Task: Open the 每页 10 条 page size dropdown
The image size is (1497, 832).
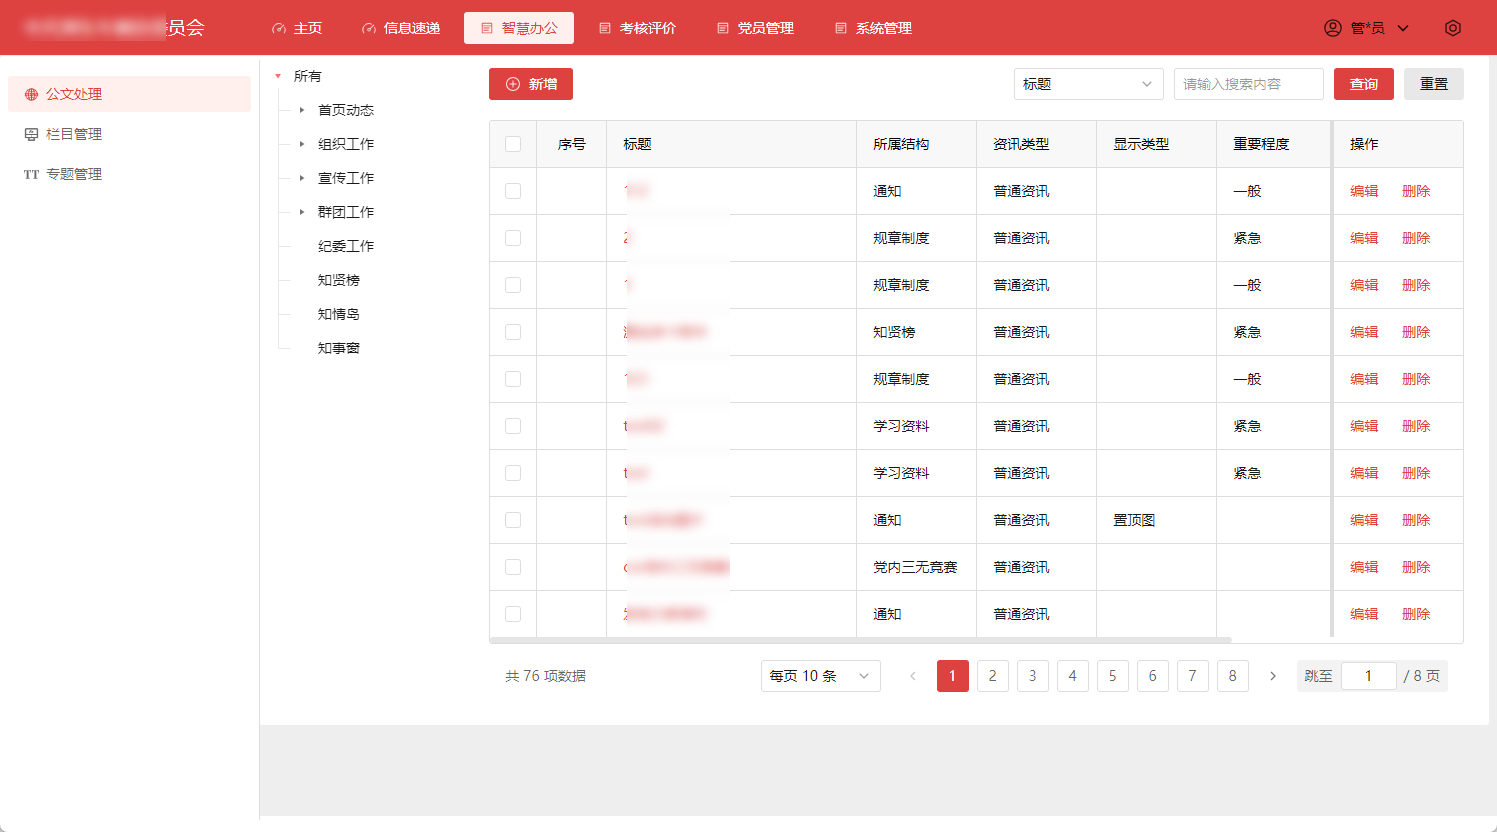Action: (x=821, y=676)
